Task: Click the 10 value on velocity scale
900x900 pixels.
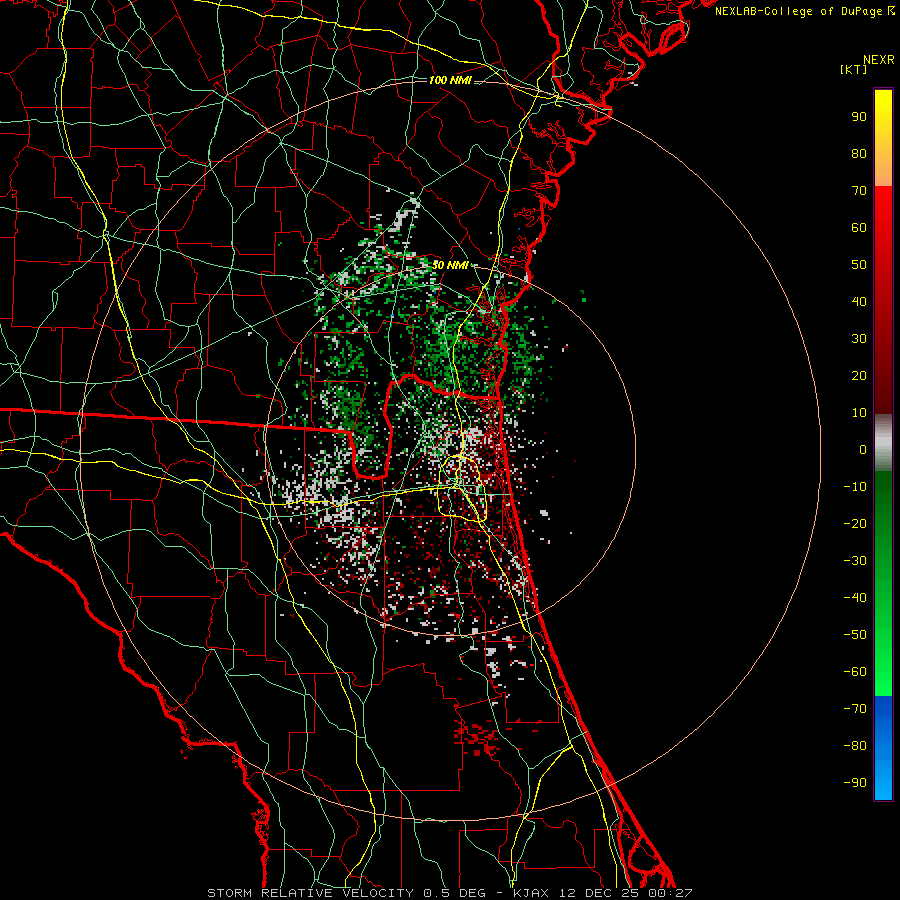Action: (x=859, y=413)
